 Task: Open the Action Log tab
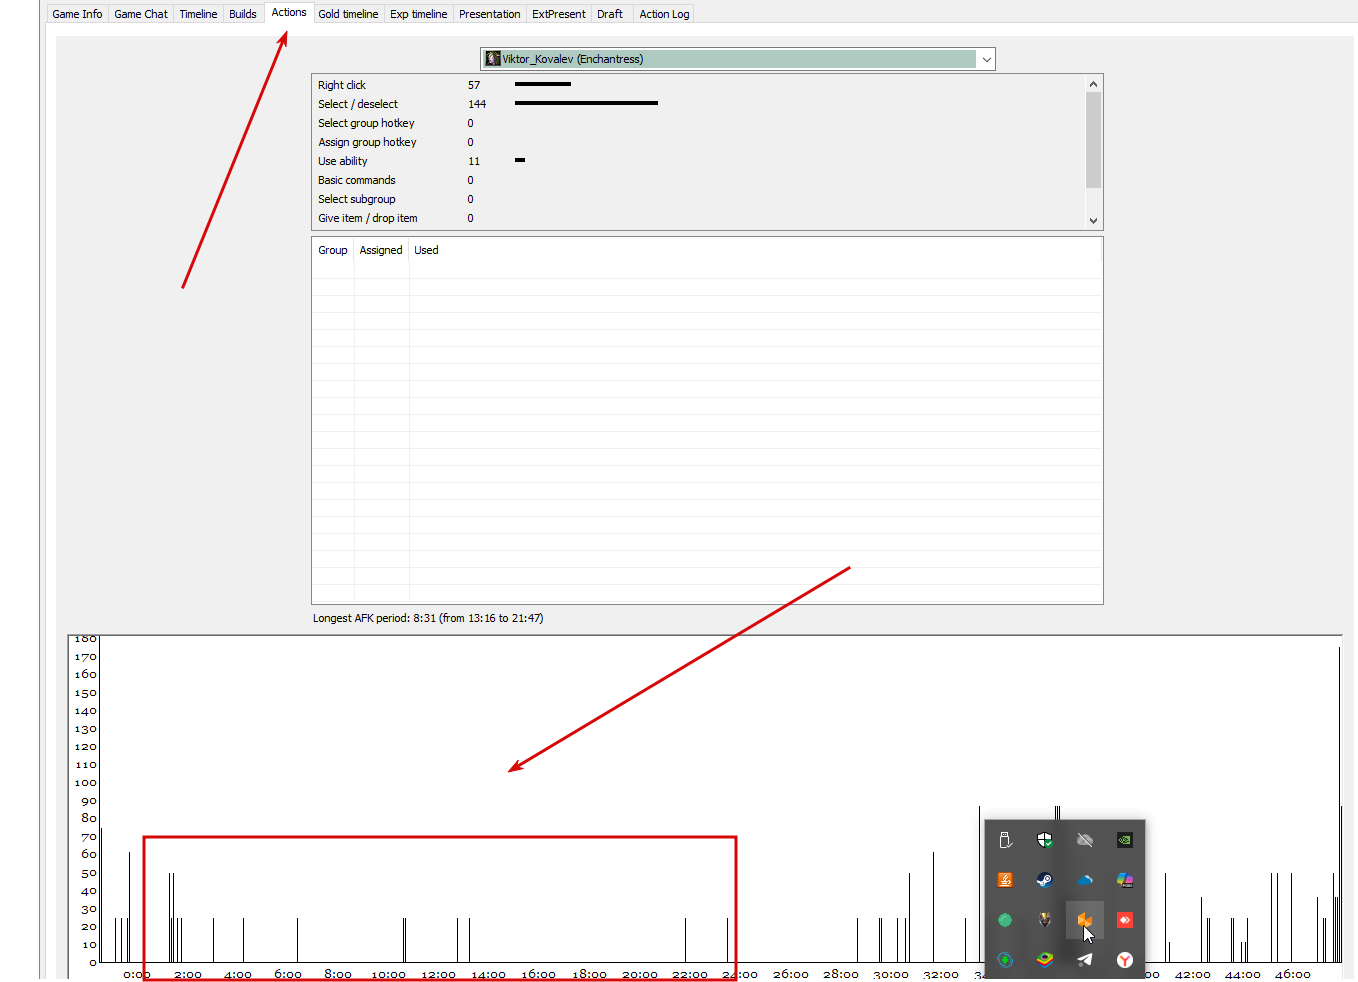[664, 14]
